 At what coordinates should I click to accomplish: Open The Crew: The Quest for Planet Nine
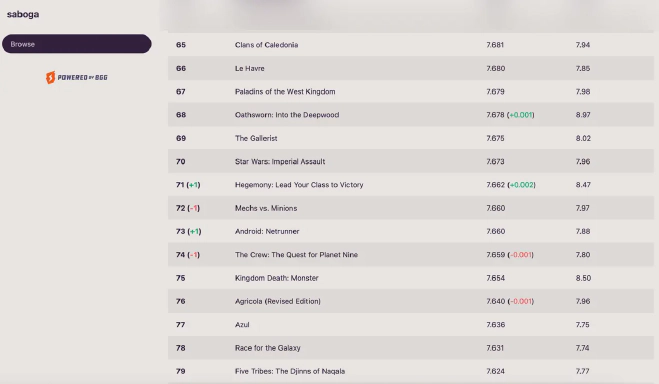[296, 255]
